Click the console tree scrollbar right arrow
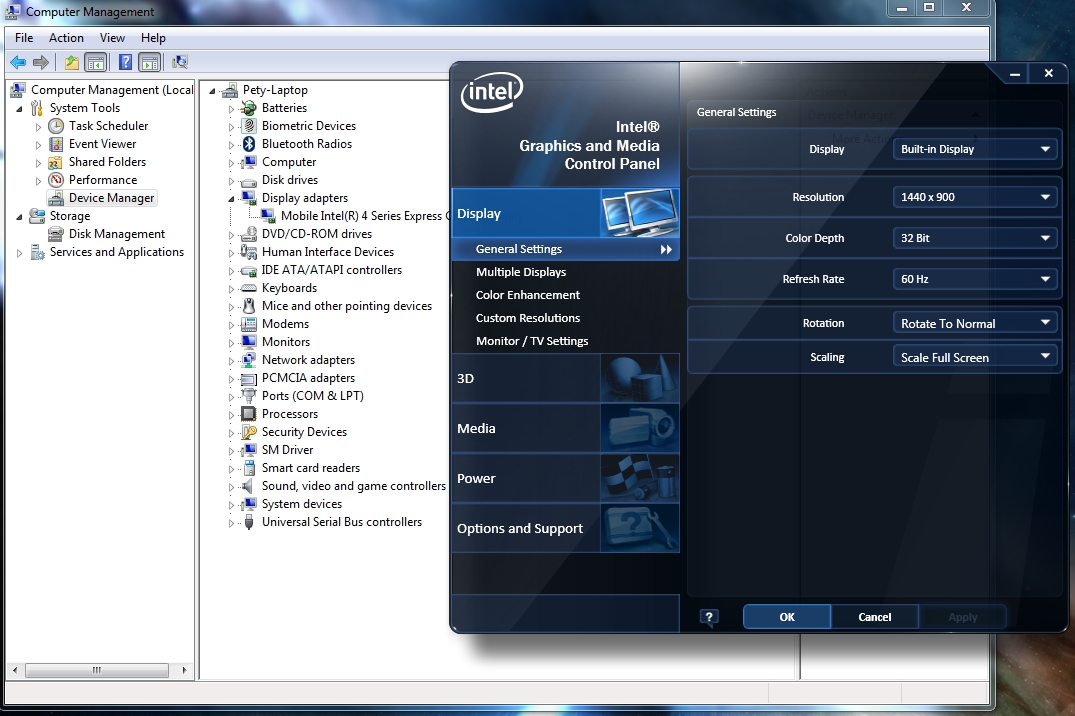 click(184, 670)
